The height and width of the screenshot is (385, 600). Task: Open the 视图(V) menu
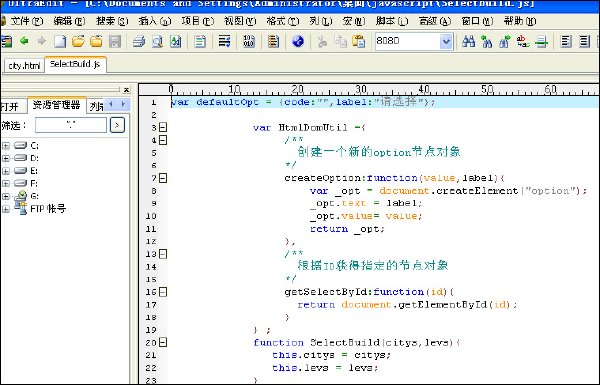click(x=240, y=21)
